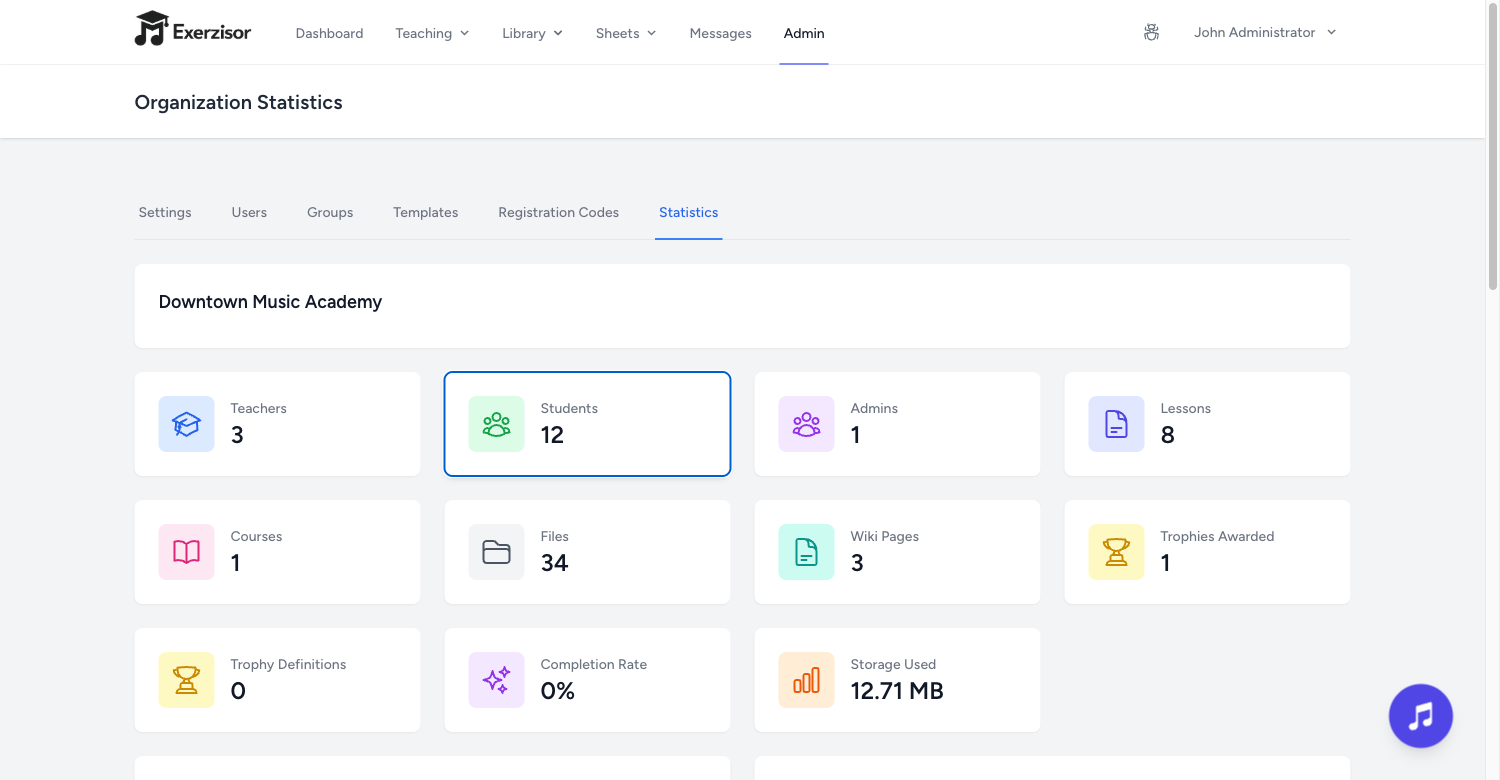Click the Teachers graduation cap icon

186,424
